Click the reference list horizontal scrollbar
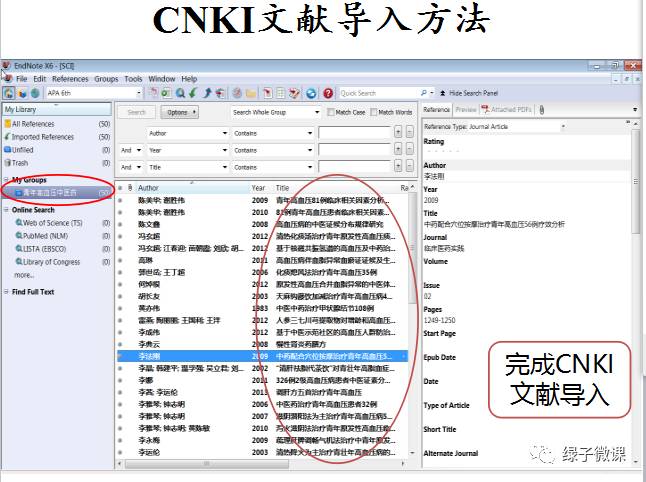 pos(207,464)
